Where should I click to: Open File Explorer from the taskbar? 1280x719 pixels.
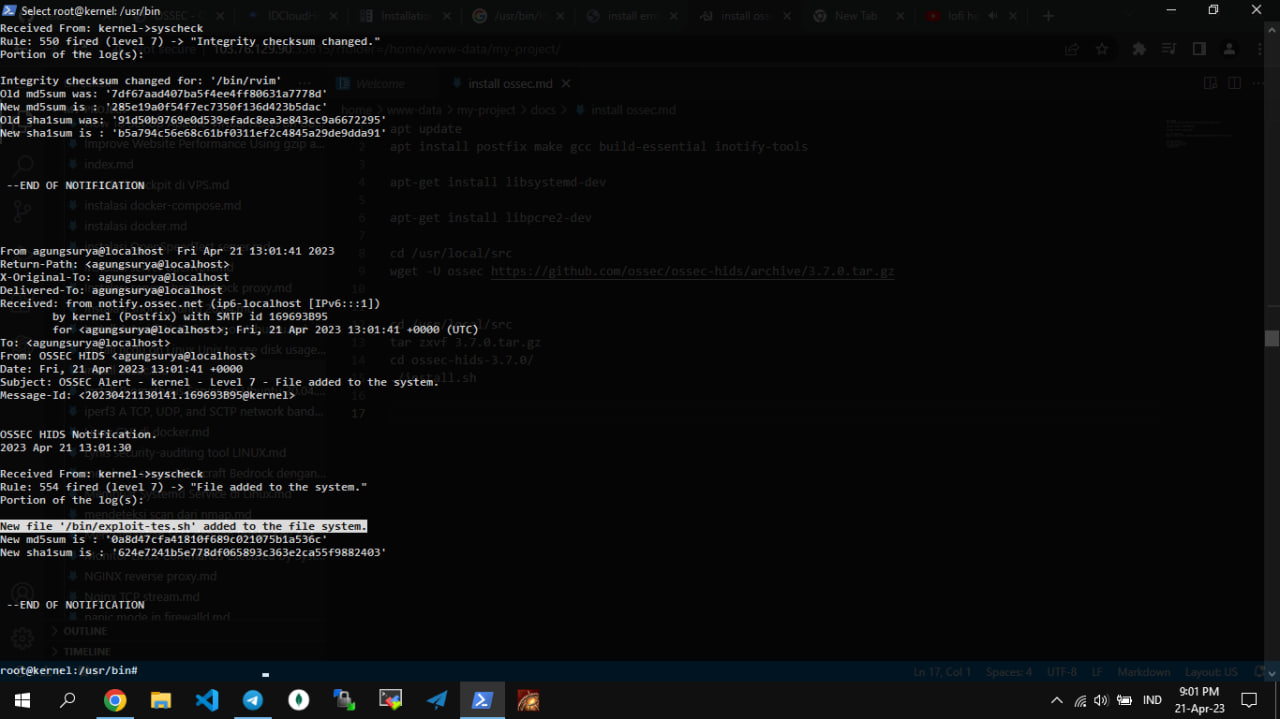pos(161,700)
